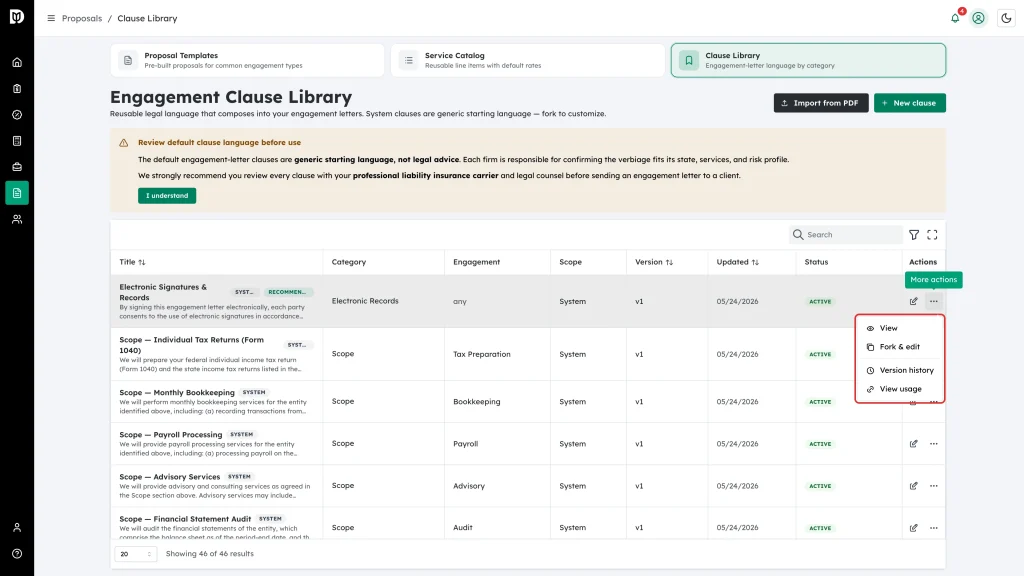Toggle dark mode moon icon
This screenshot has width=1024, height=576.
tap(1006, 18)
